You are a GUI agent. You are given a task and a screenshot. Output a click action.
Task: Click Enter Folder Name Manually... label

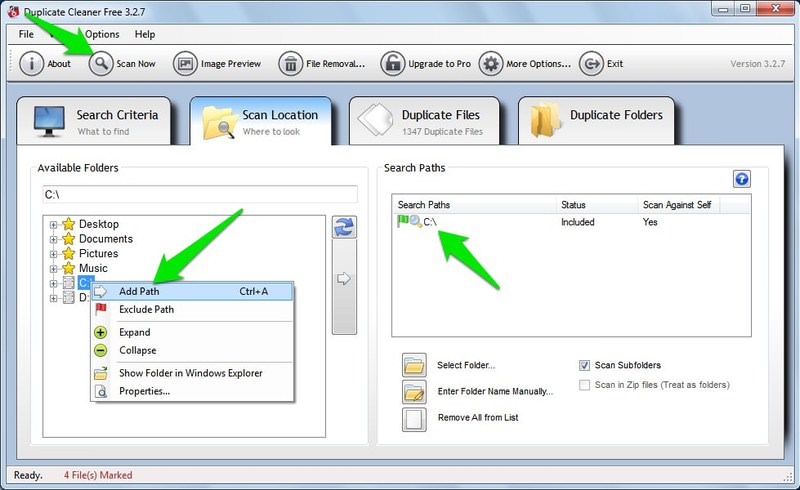pyautogui.click(x=495, y=391)
